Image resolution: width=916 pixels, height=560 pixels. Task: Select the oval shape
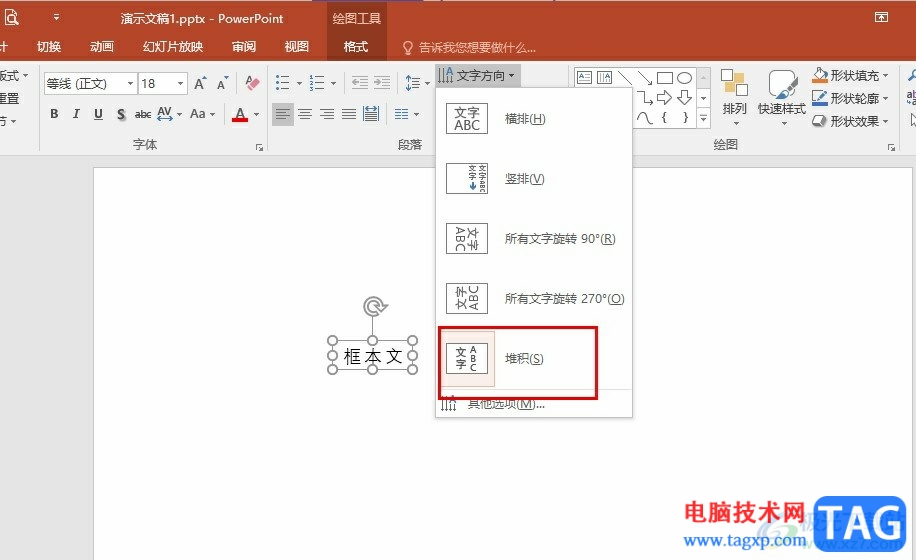685,77
